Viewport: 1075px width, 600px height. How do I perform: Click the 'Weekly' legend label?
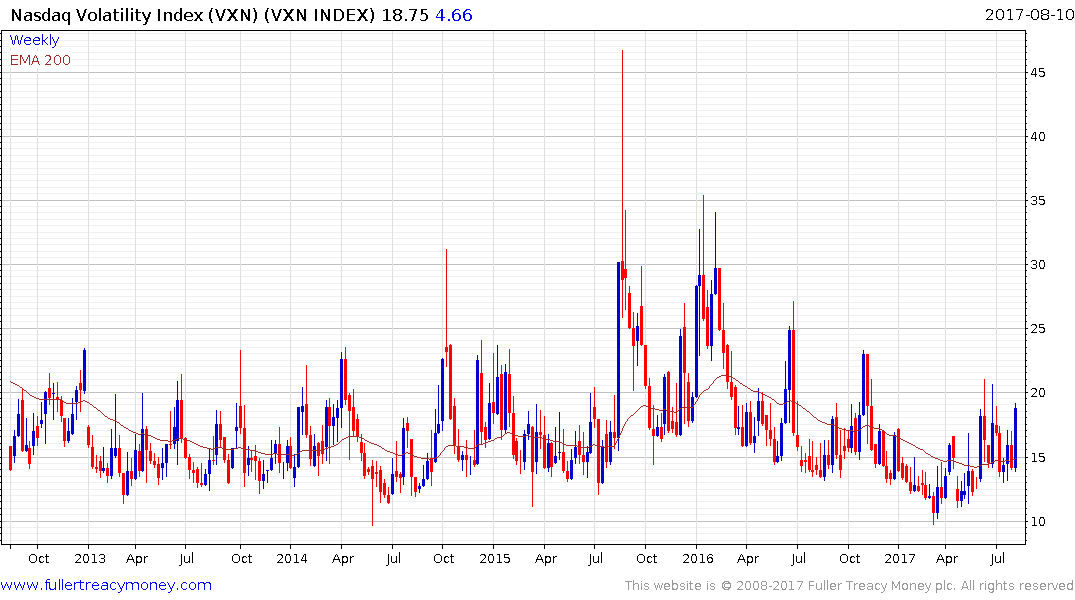(x=34, y=40)
